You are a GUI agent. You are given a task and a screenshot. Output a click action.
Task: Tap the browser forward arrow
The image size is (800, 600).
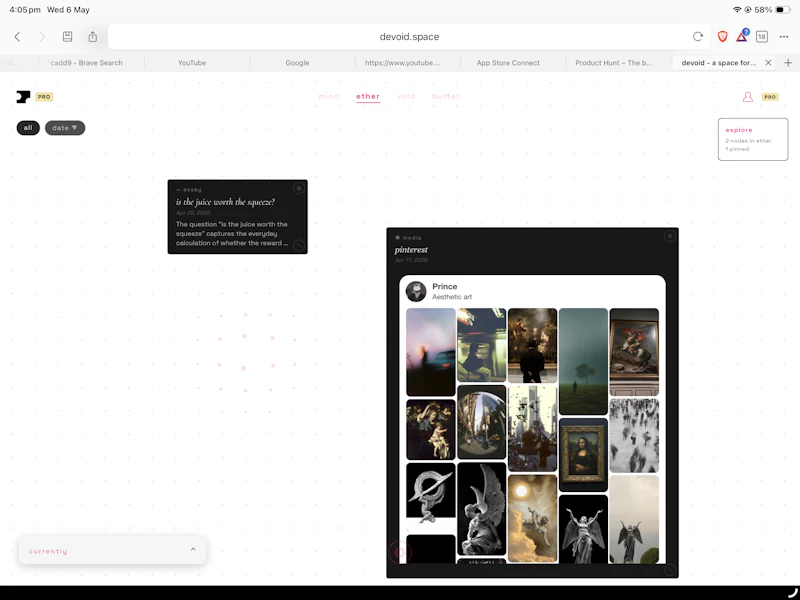click(x=42, y=37)
